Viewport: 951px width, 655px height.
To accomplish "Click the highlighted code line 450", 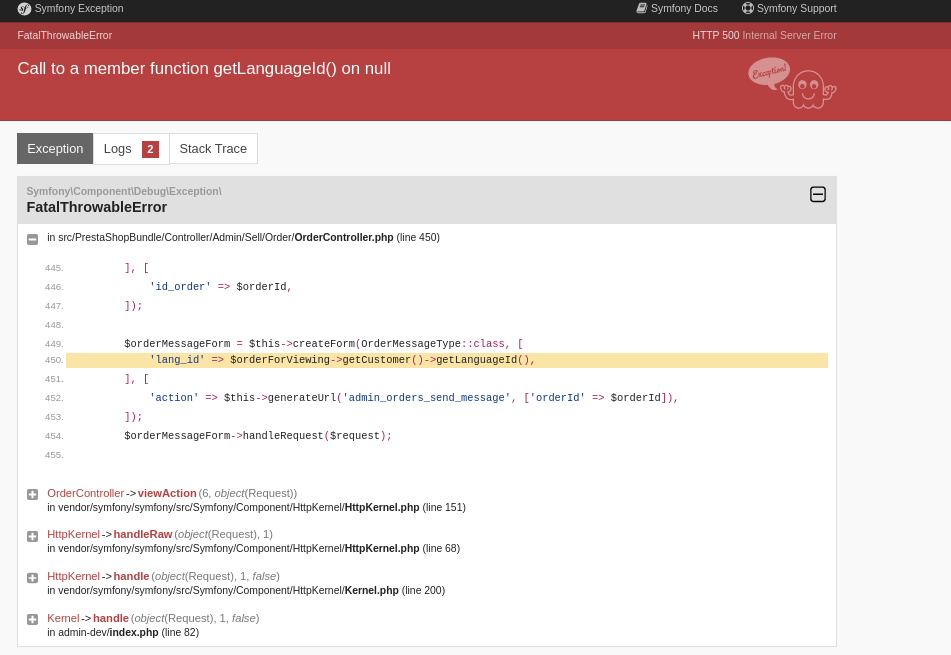I will pyautogui.click(x=350, y=360).
